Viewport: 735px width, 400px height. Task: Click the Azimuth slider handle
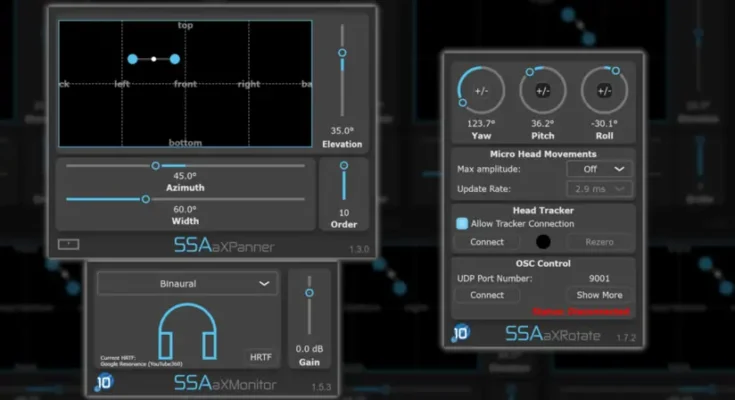155,166
